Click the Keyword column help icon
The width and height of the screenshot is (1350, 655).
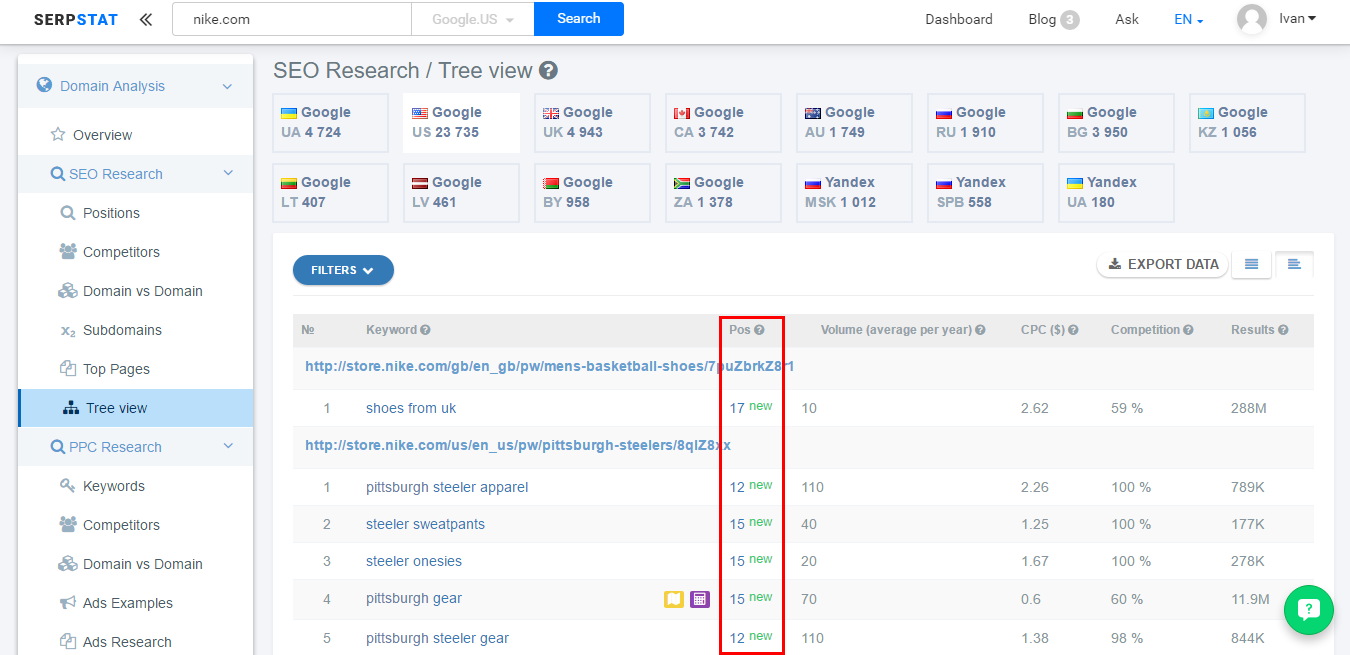[x=425, y=330]
